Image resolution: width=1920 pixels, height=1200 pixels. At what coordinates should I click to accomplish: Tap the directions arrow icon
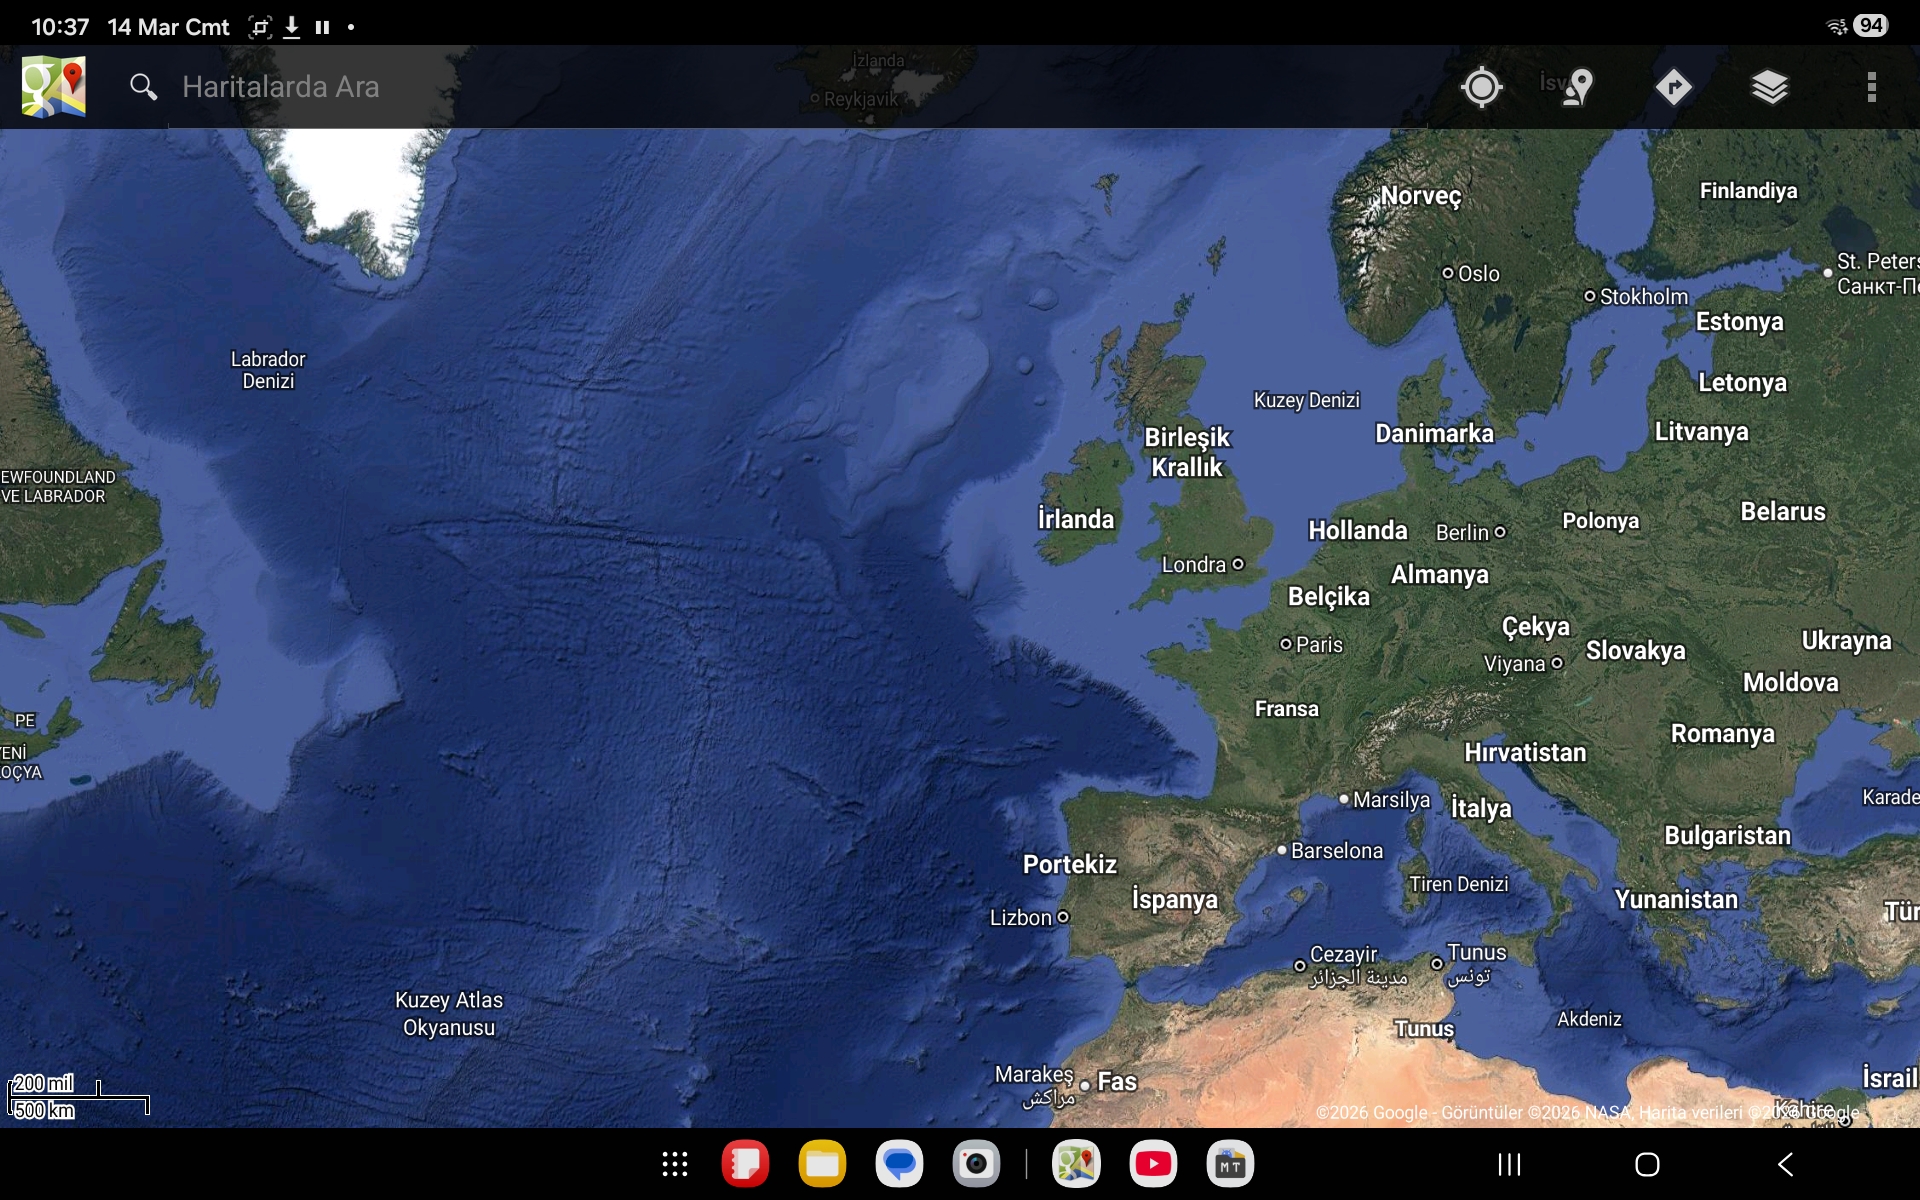click(1673, 87)
